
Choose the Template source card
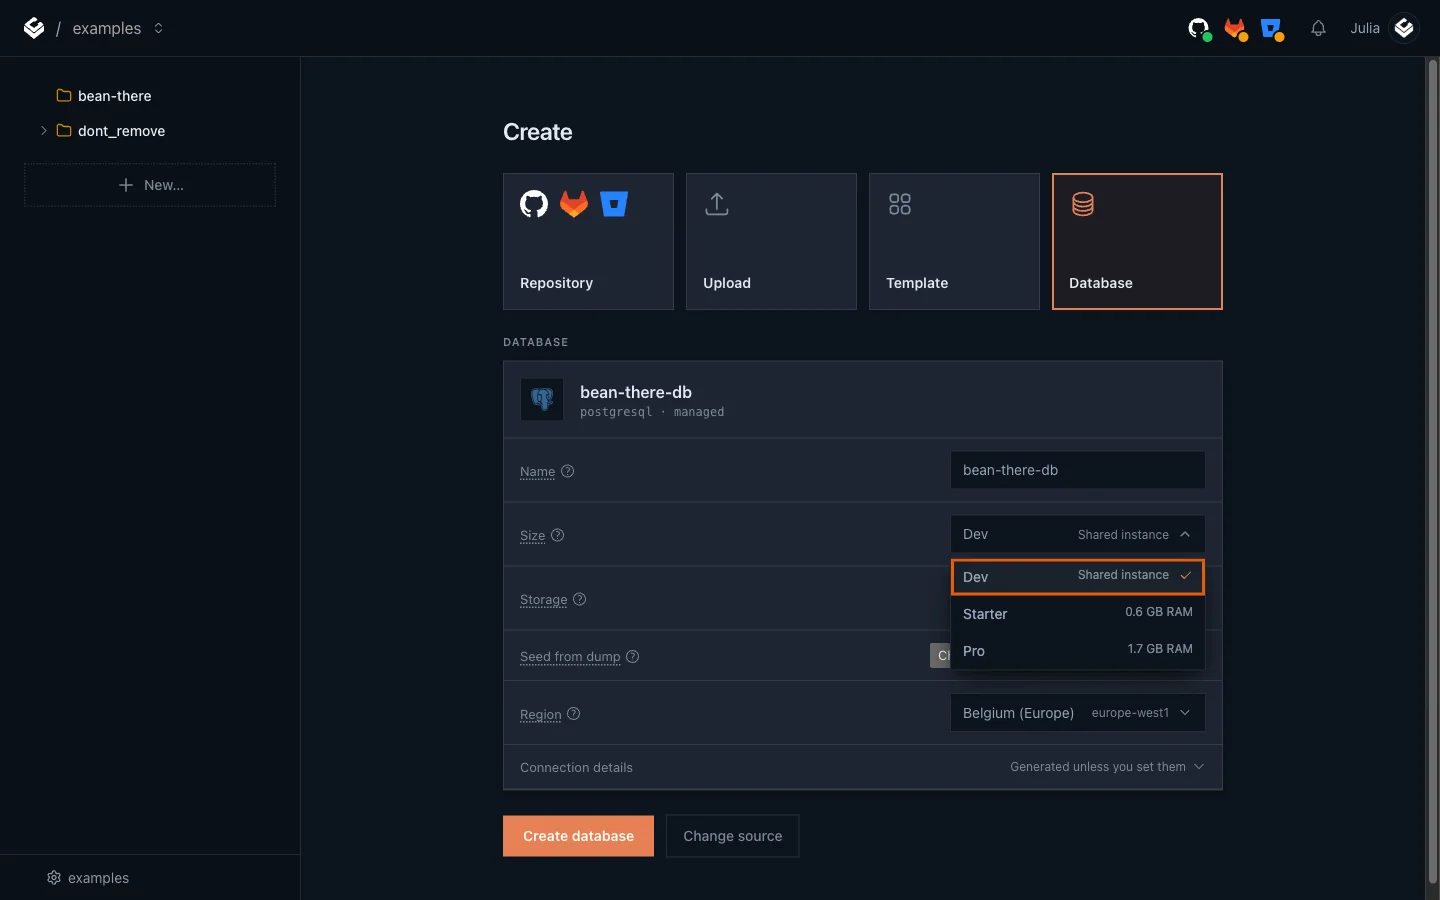[954, 241]
